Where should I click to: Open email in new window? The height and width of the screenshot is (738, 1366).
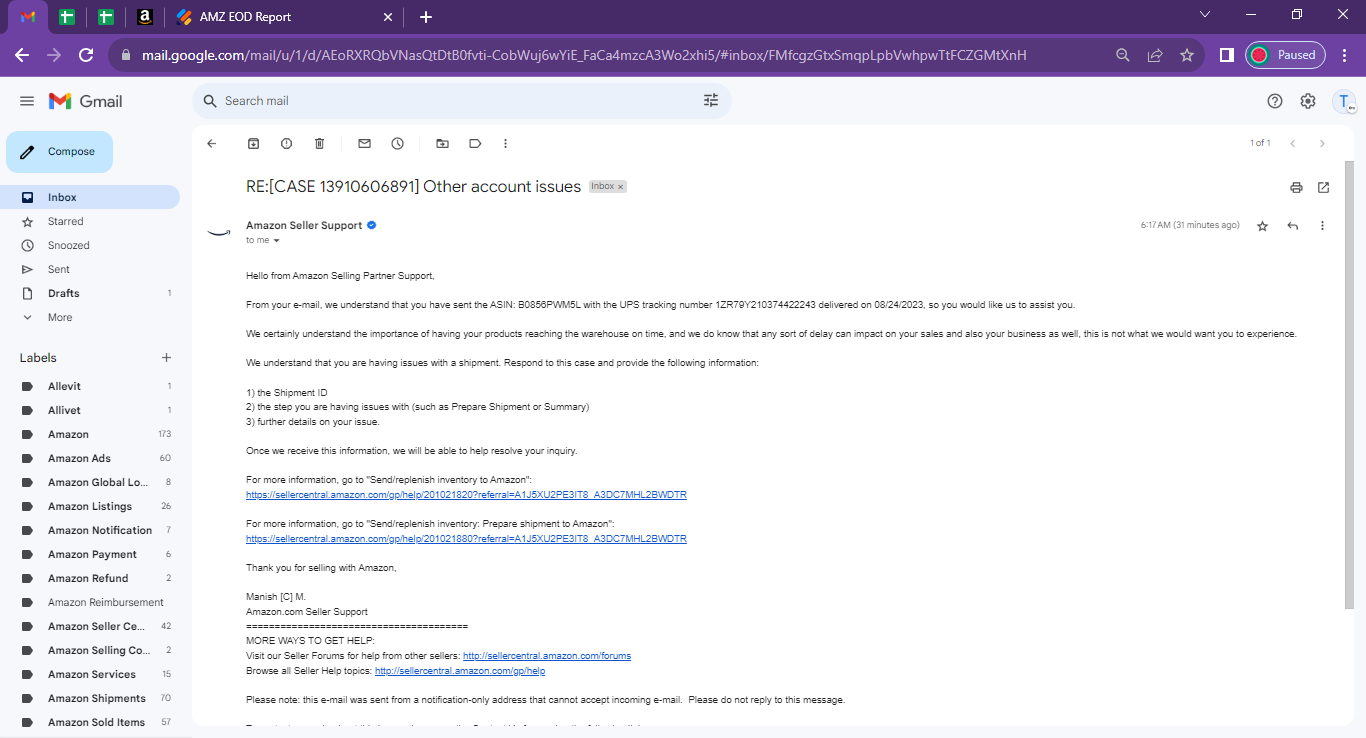(x=1324, y=187)
